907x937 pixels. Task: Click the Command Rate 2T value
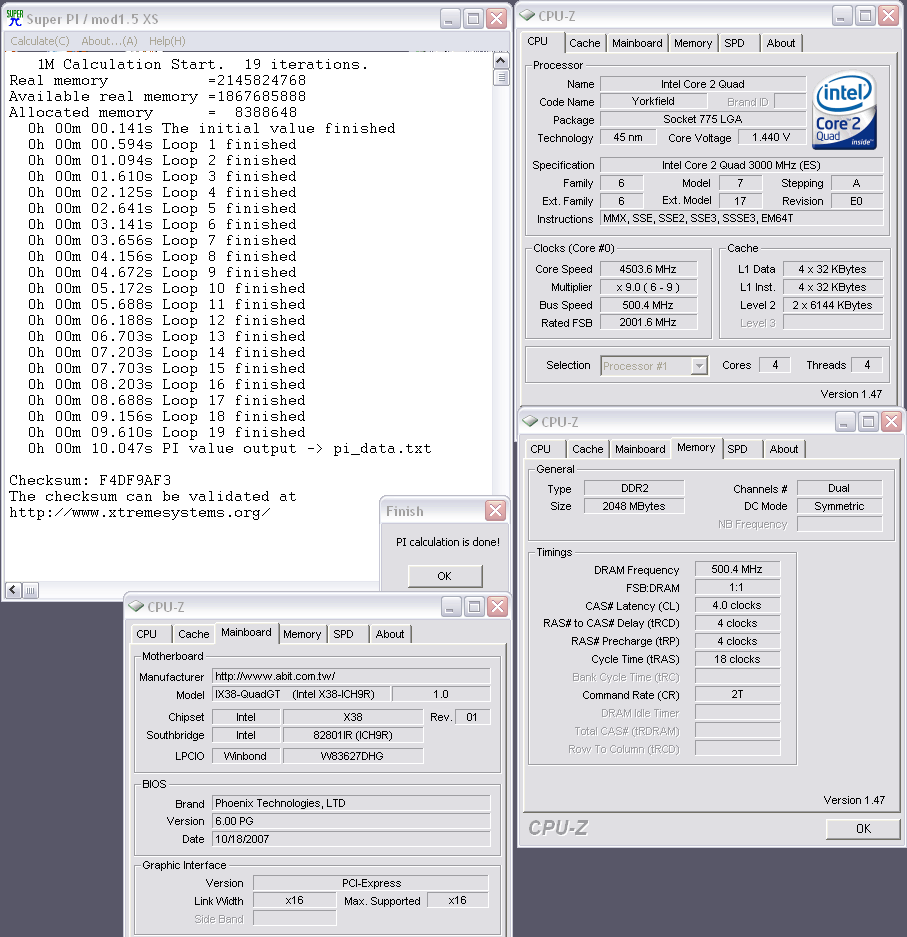click(737, 694)
